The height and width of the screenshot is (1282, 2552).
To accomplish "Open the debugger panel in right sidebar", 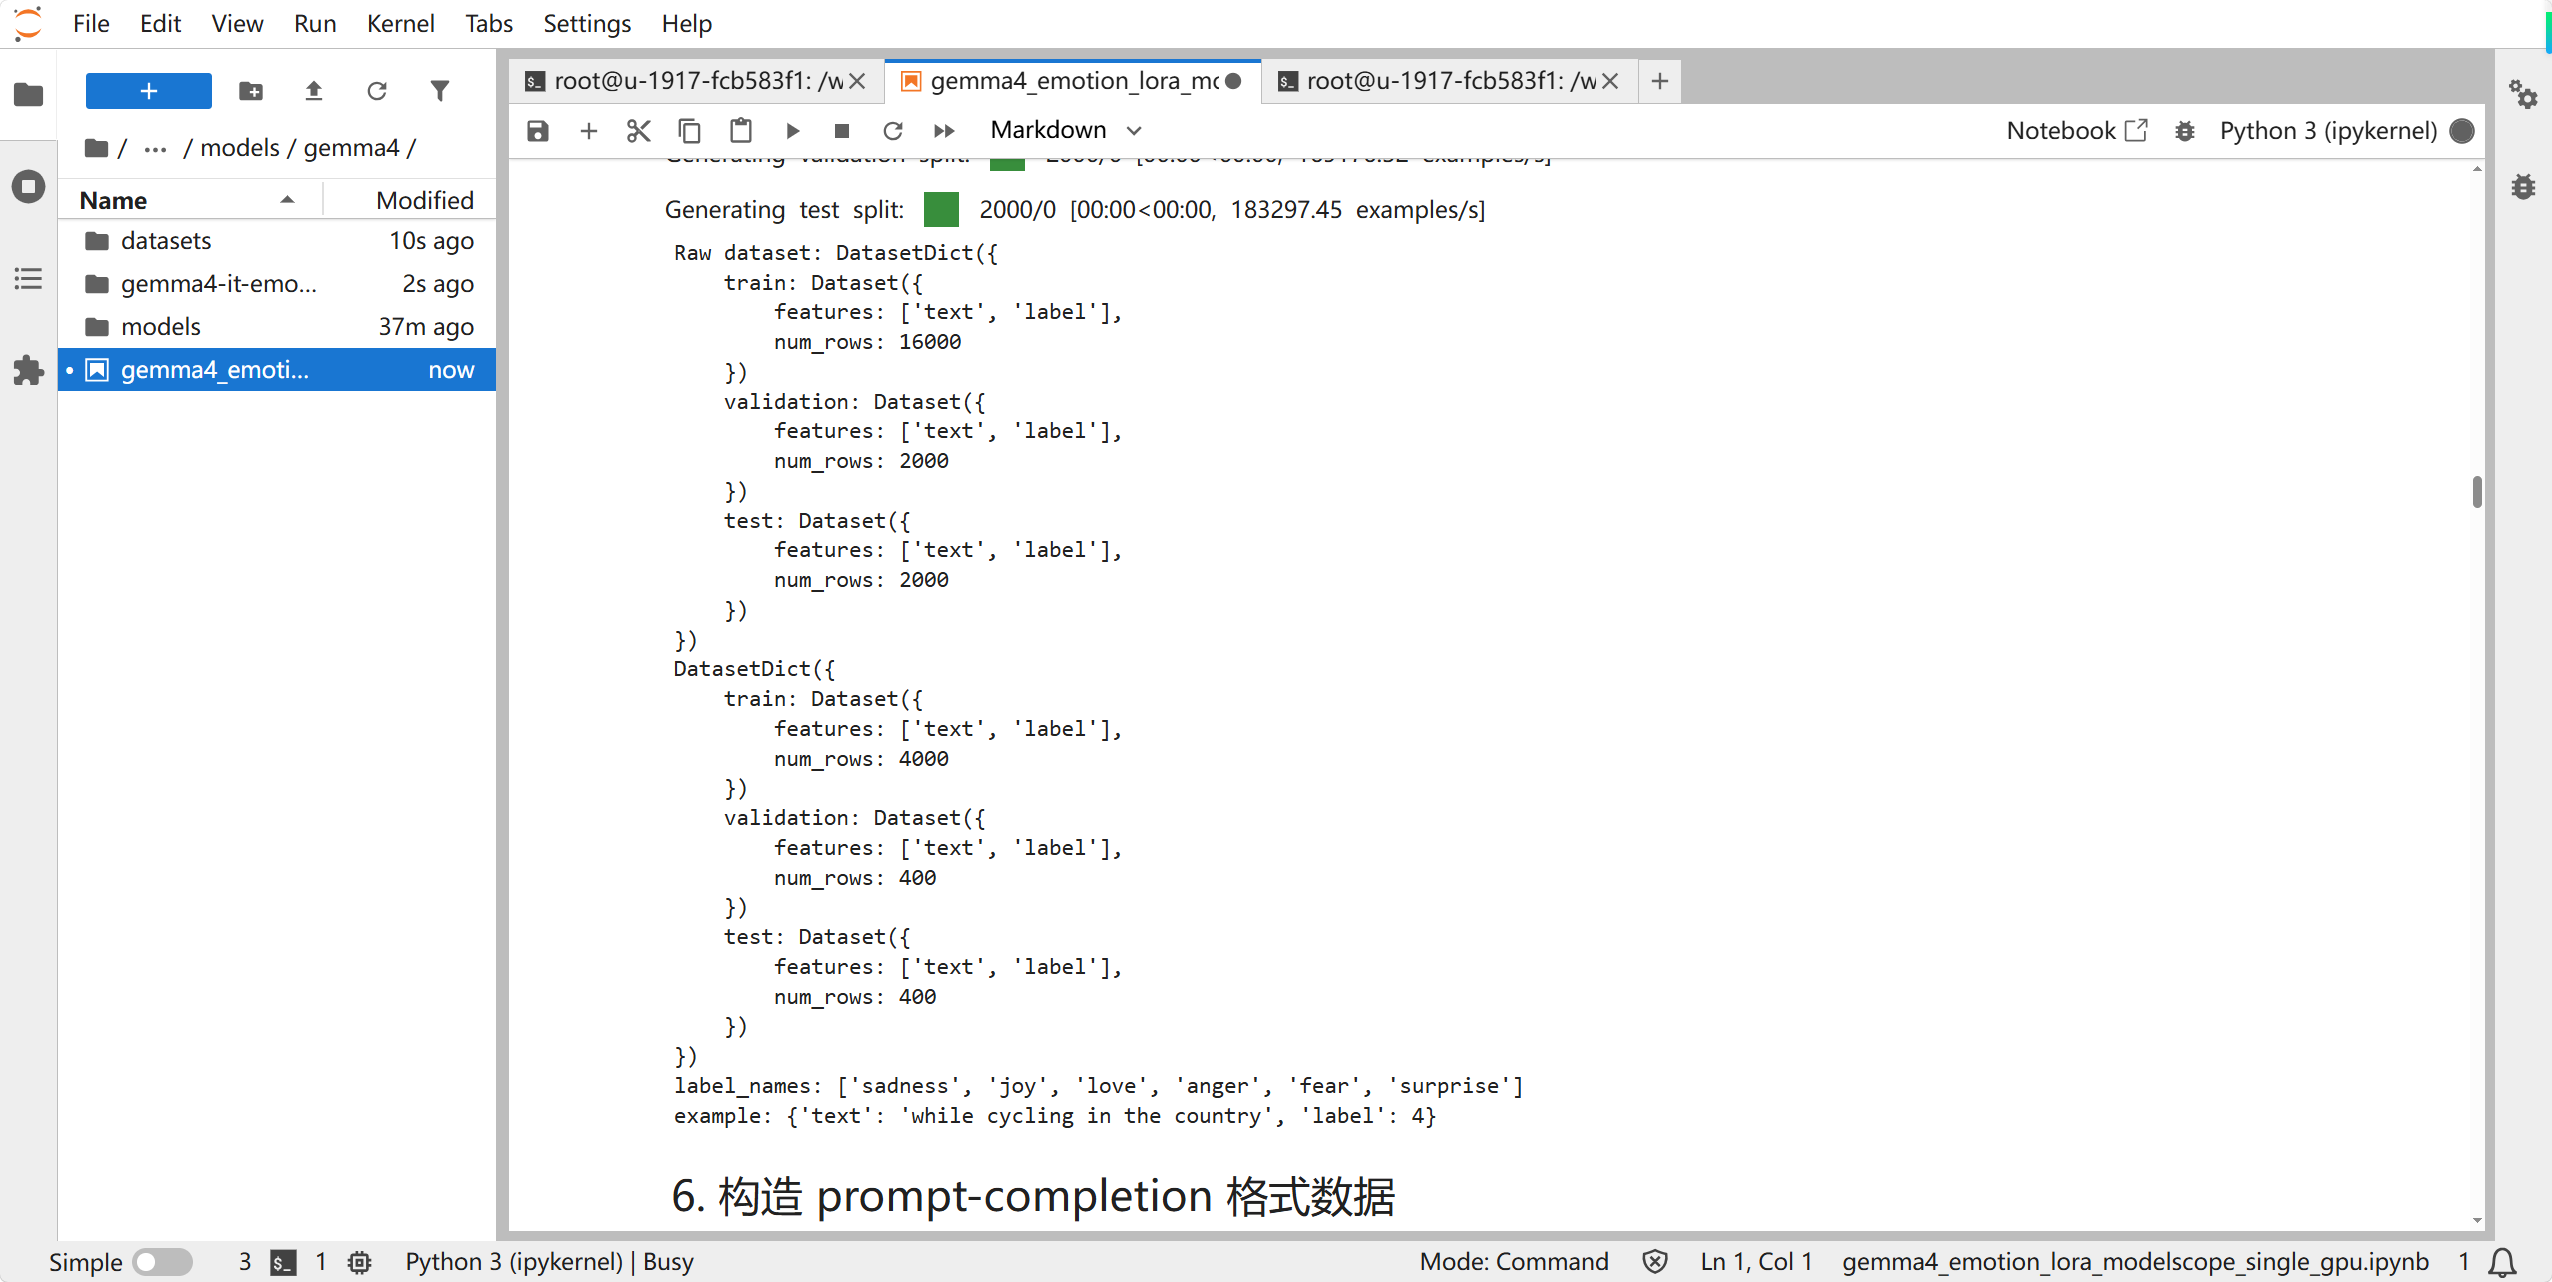I will tap(2523, 186).
